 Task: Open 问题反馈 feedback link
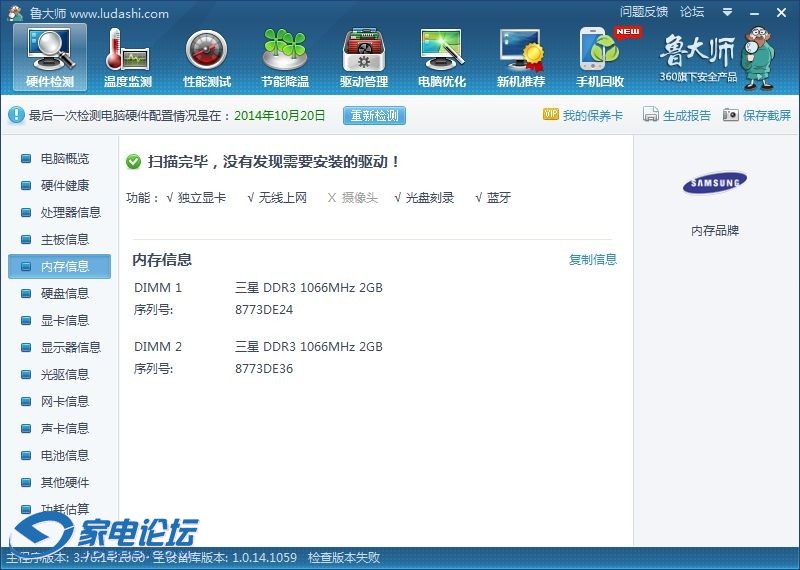(x=644, y=12)
